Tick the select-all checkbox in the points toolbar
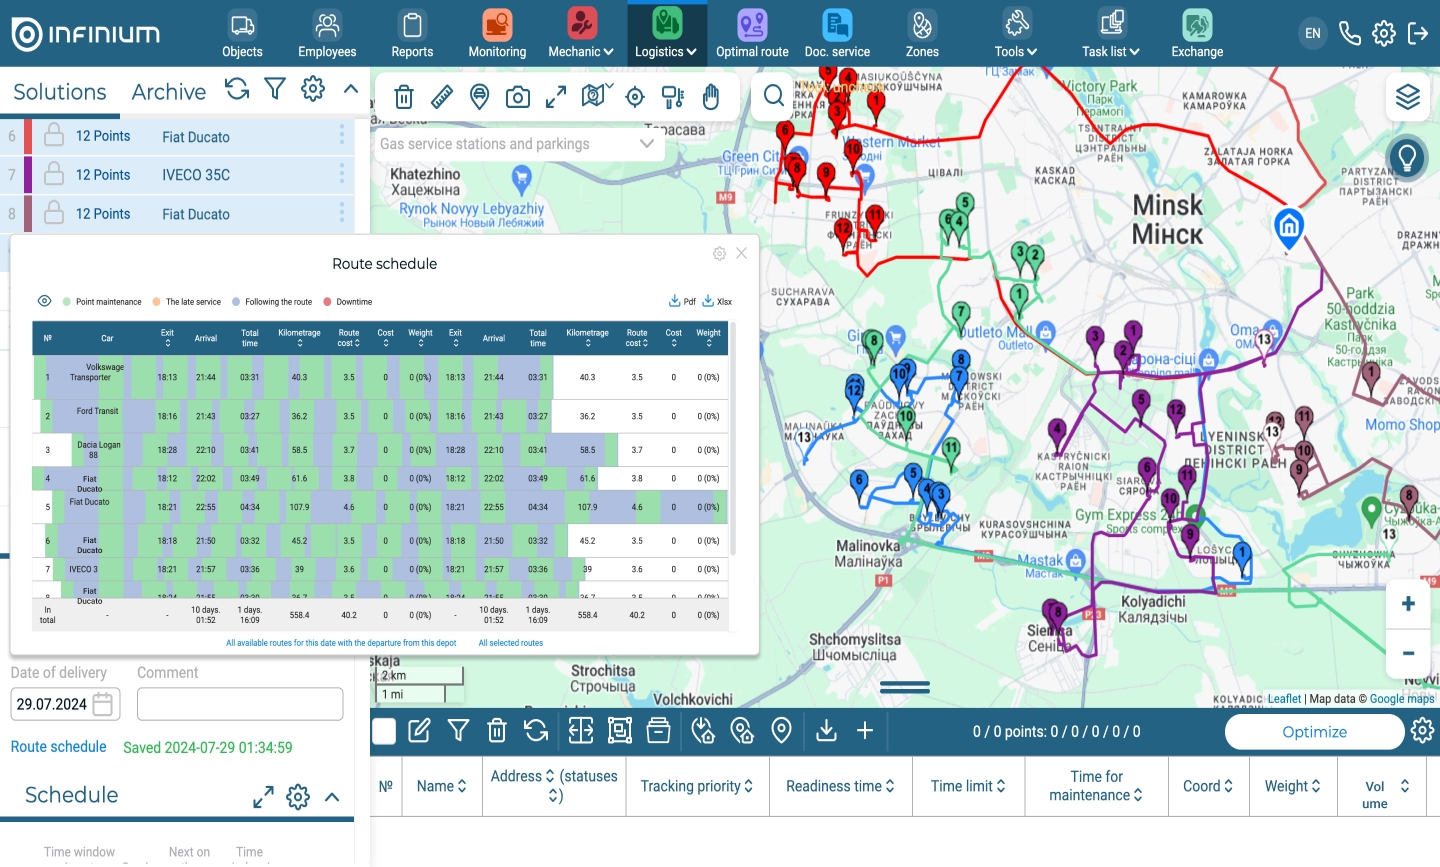Screen dimensions: 1440x867 384,732
